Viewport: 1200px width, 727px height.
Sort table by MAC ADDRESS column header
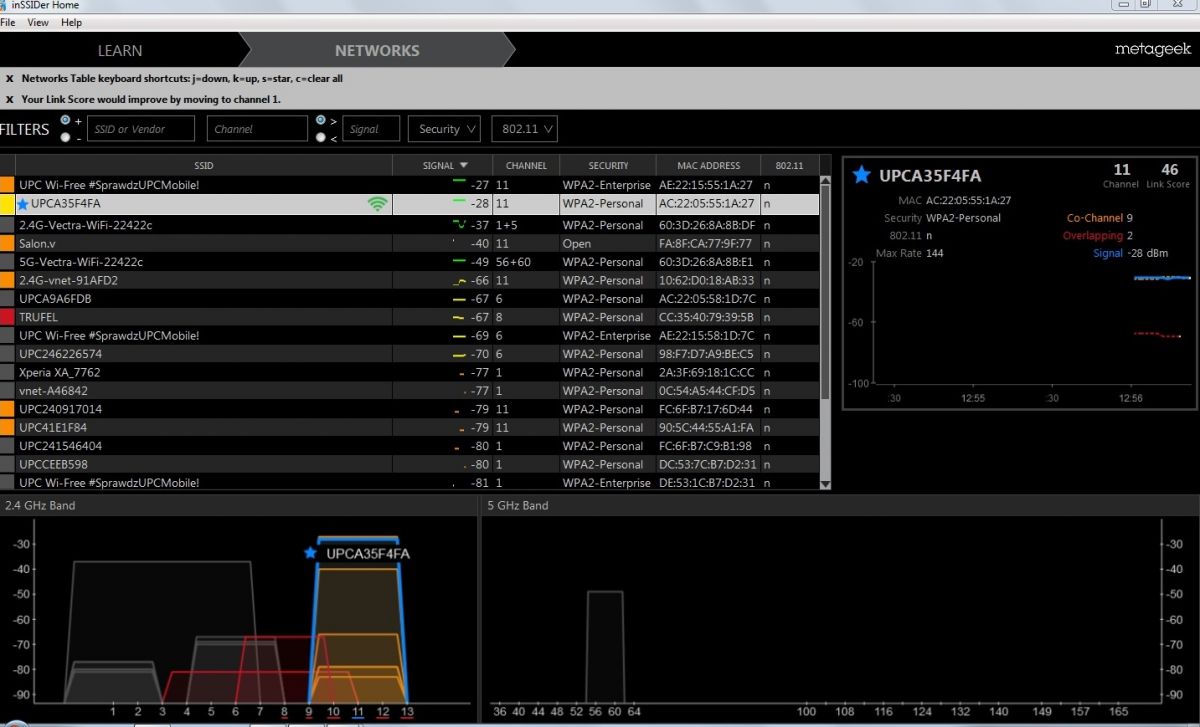(708, 165)
